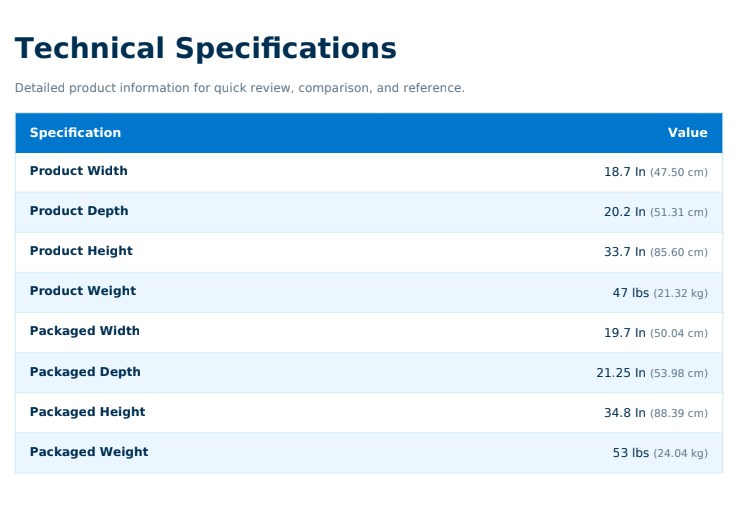
Task: Click the detailed product information subtitle
Action: [240, 88]
